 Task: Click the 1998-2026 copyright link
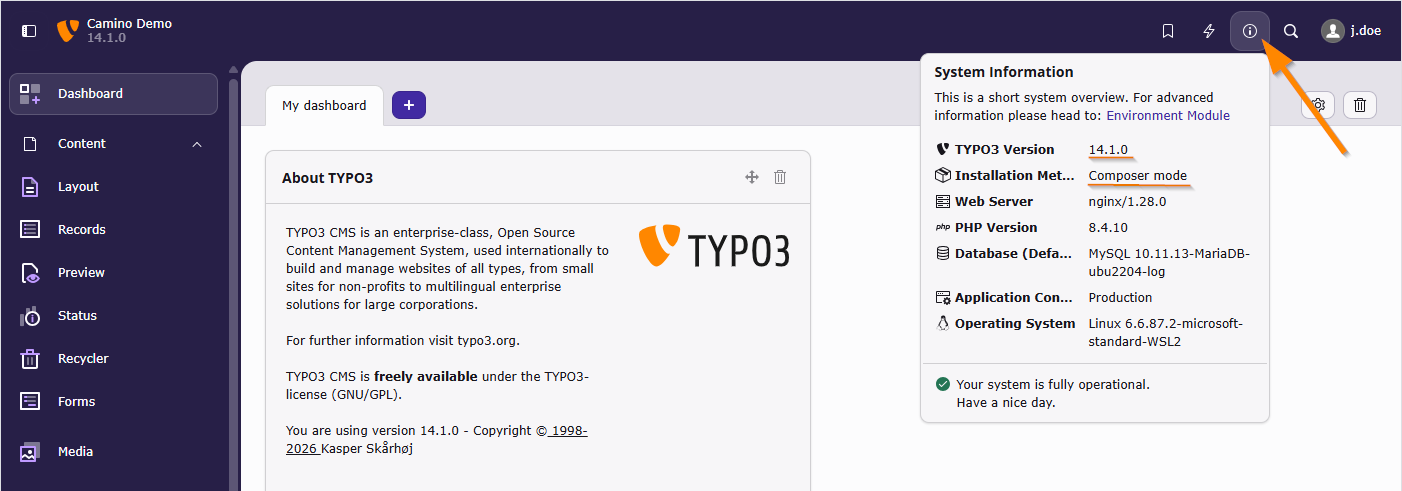tap(437, 439)
